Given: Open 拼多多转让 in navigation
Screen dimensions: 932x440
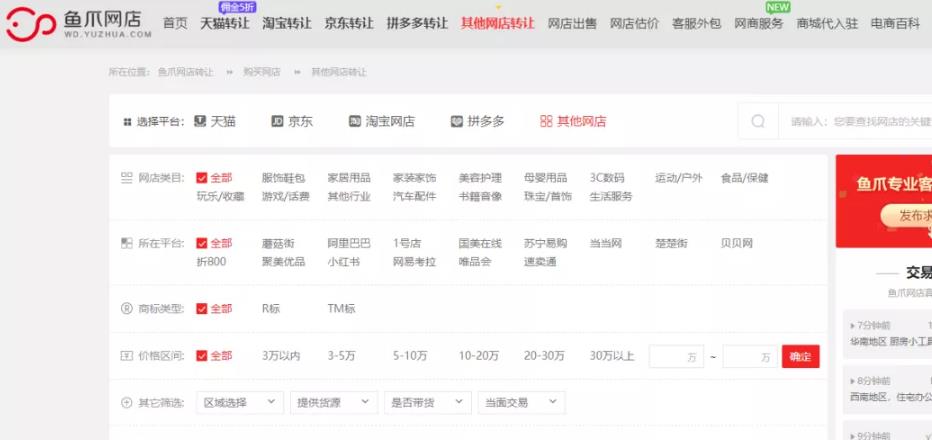Looking at the screenshot, I should click(417, 23).
